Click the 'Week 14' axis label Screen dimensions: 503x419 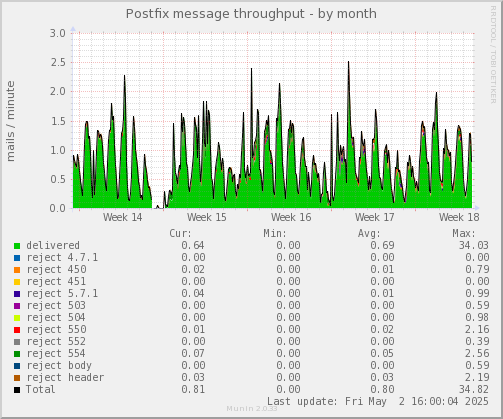coord(123,217)
